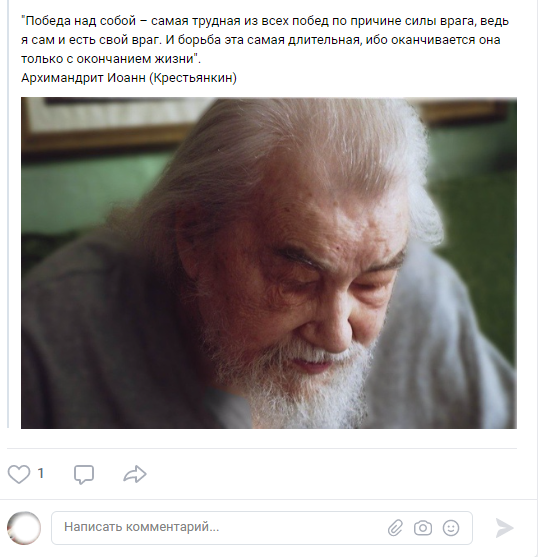This screenshot has width=538, height=557.
Task: Click the quote line starting 'Победа над собой'
Action: click(265, 21)
